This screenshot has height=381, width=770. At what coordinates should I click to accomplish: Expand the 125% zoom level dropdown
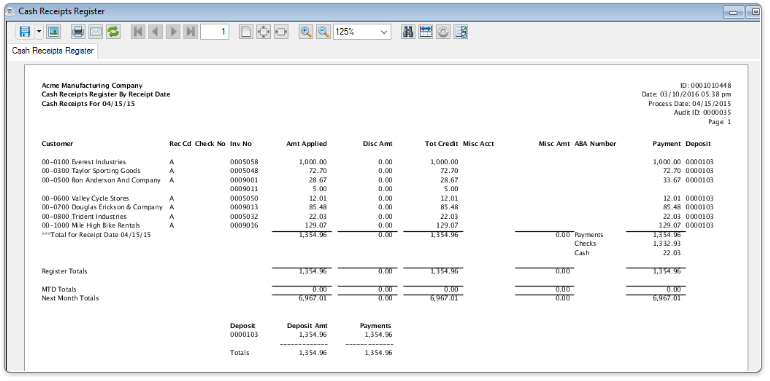coord(362,32)
